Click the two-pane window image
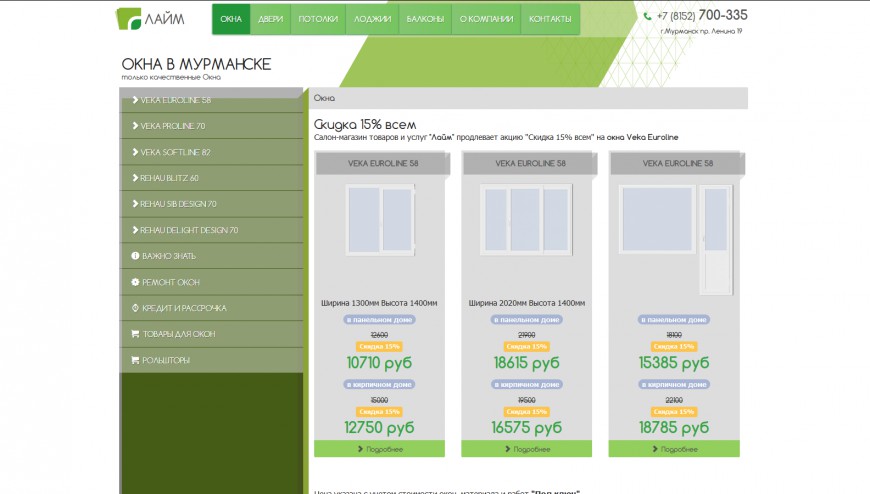Viewport: 870px width, 494px height. [x=380, y=220]
